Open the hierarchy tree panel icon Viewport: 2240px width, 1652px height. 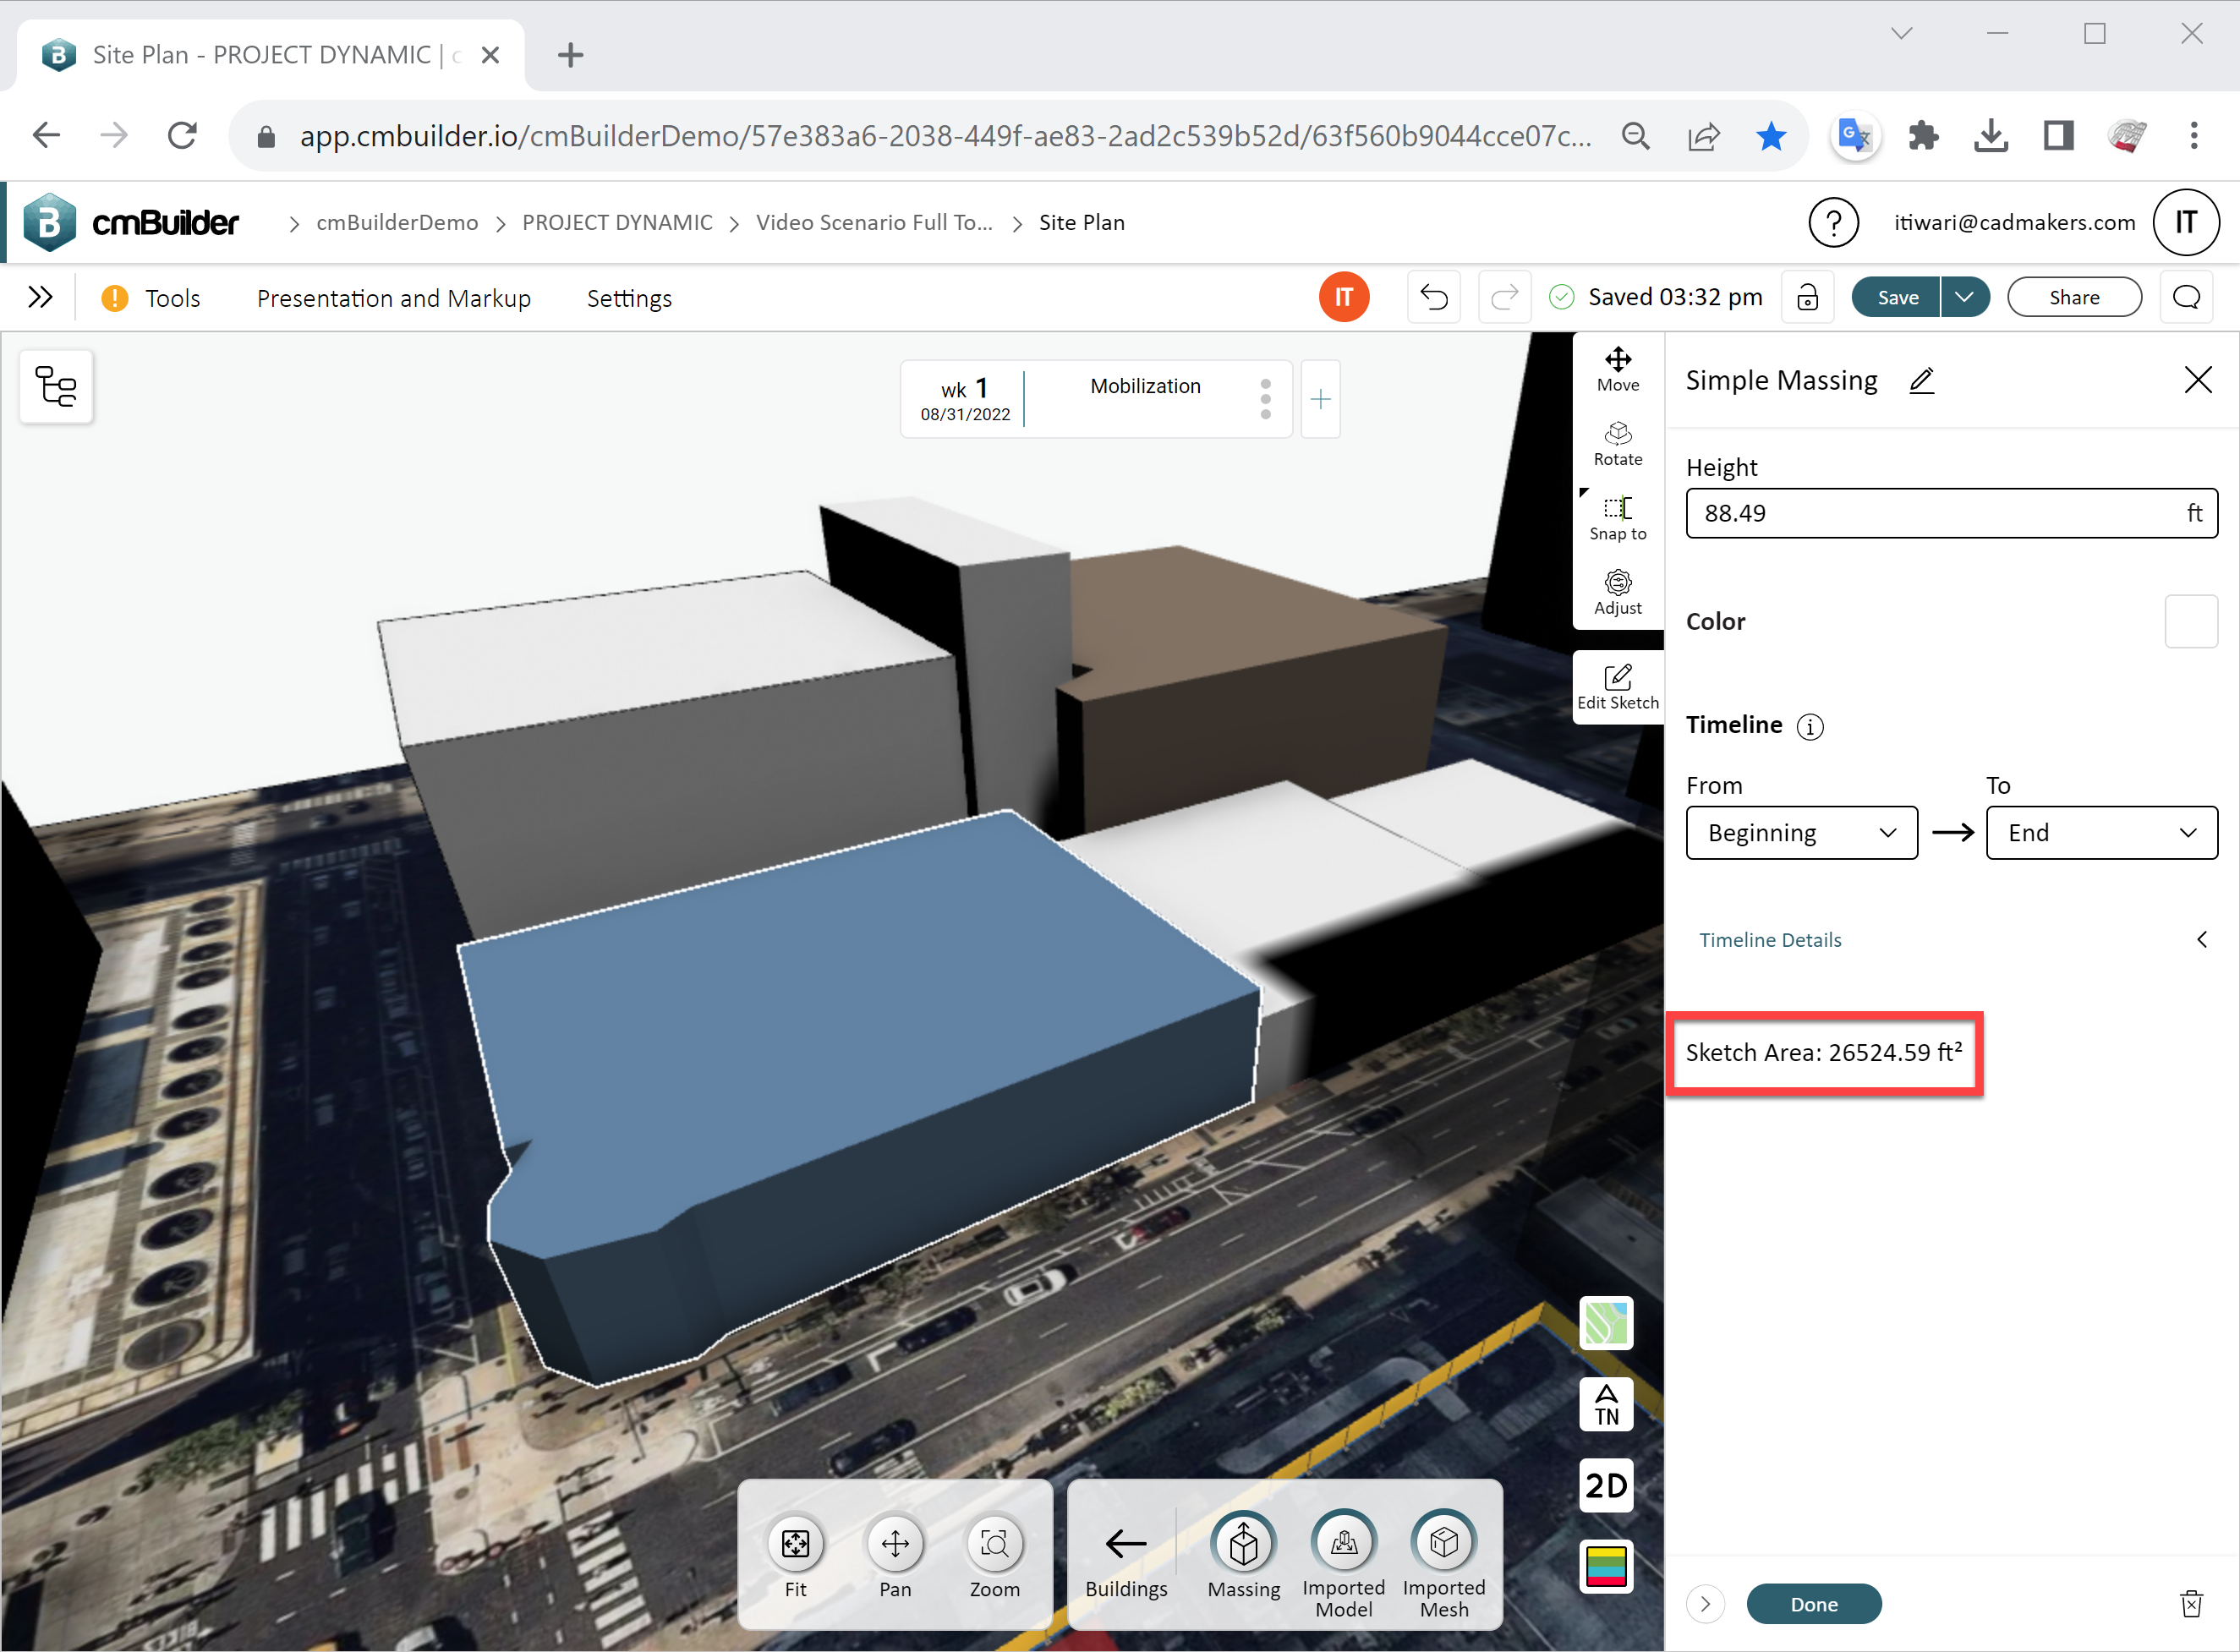pos(56,386)
